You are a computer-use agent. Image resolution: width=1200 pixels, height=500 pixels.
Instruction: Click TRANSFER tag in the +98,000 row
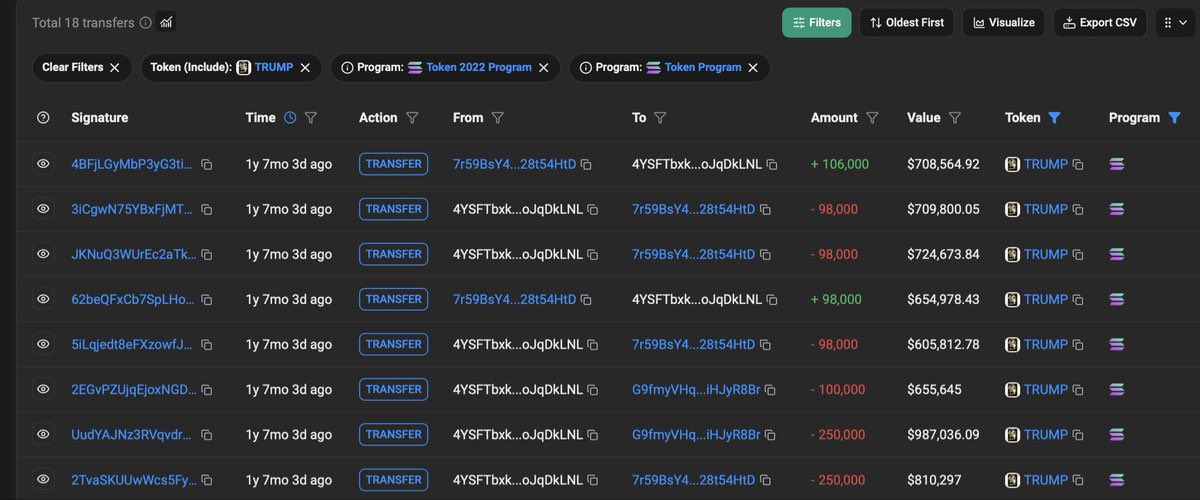click(x=393, y=299)
